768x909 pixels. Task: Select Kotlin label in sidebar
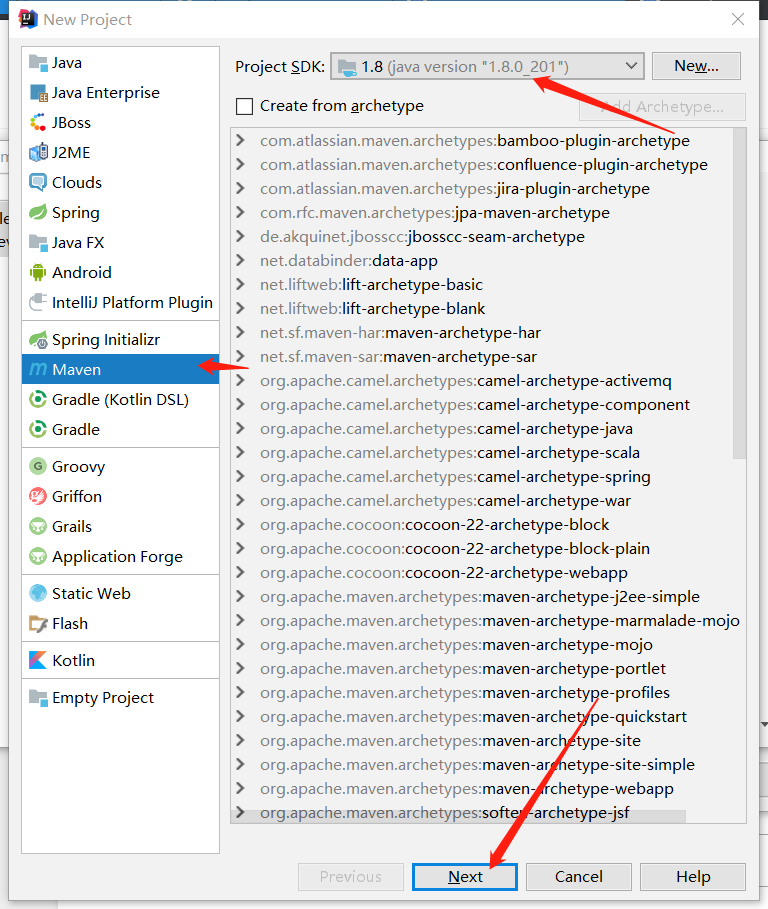(73, 660)
